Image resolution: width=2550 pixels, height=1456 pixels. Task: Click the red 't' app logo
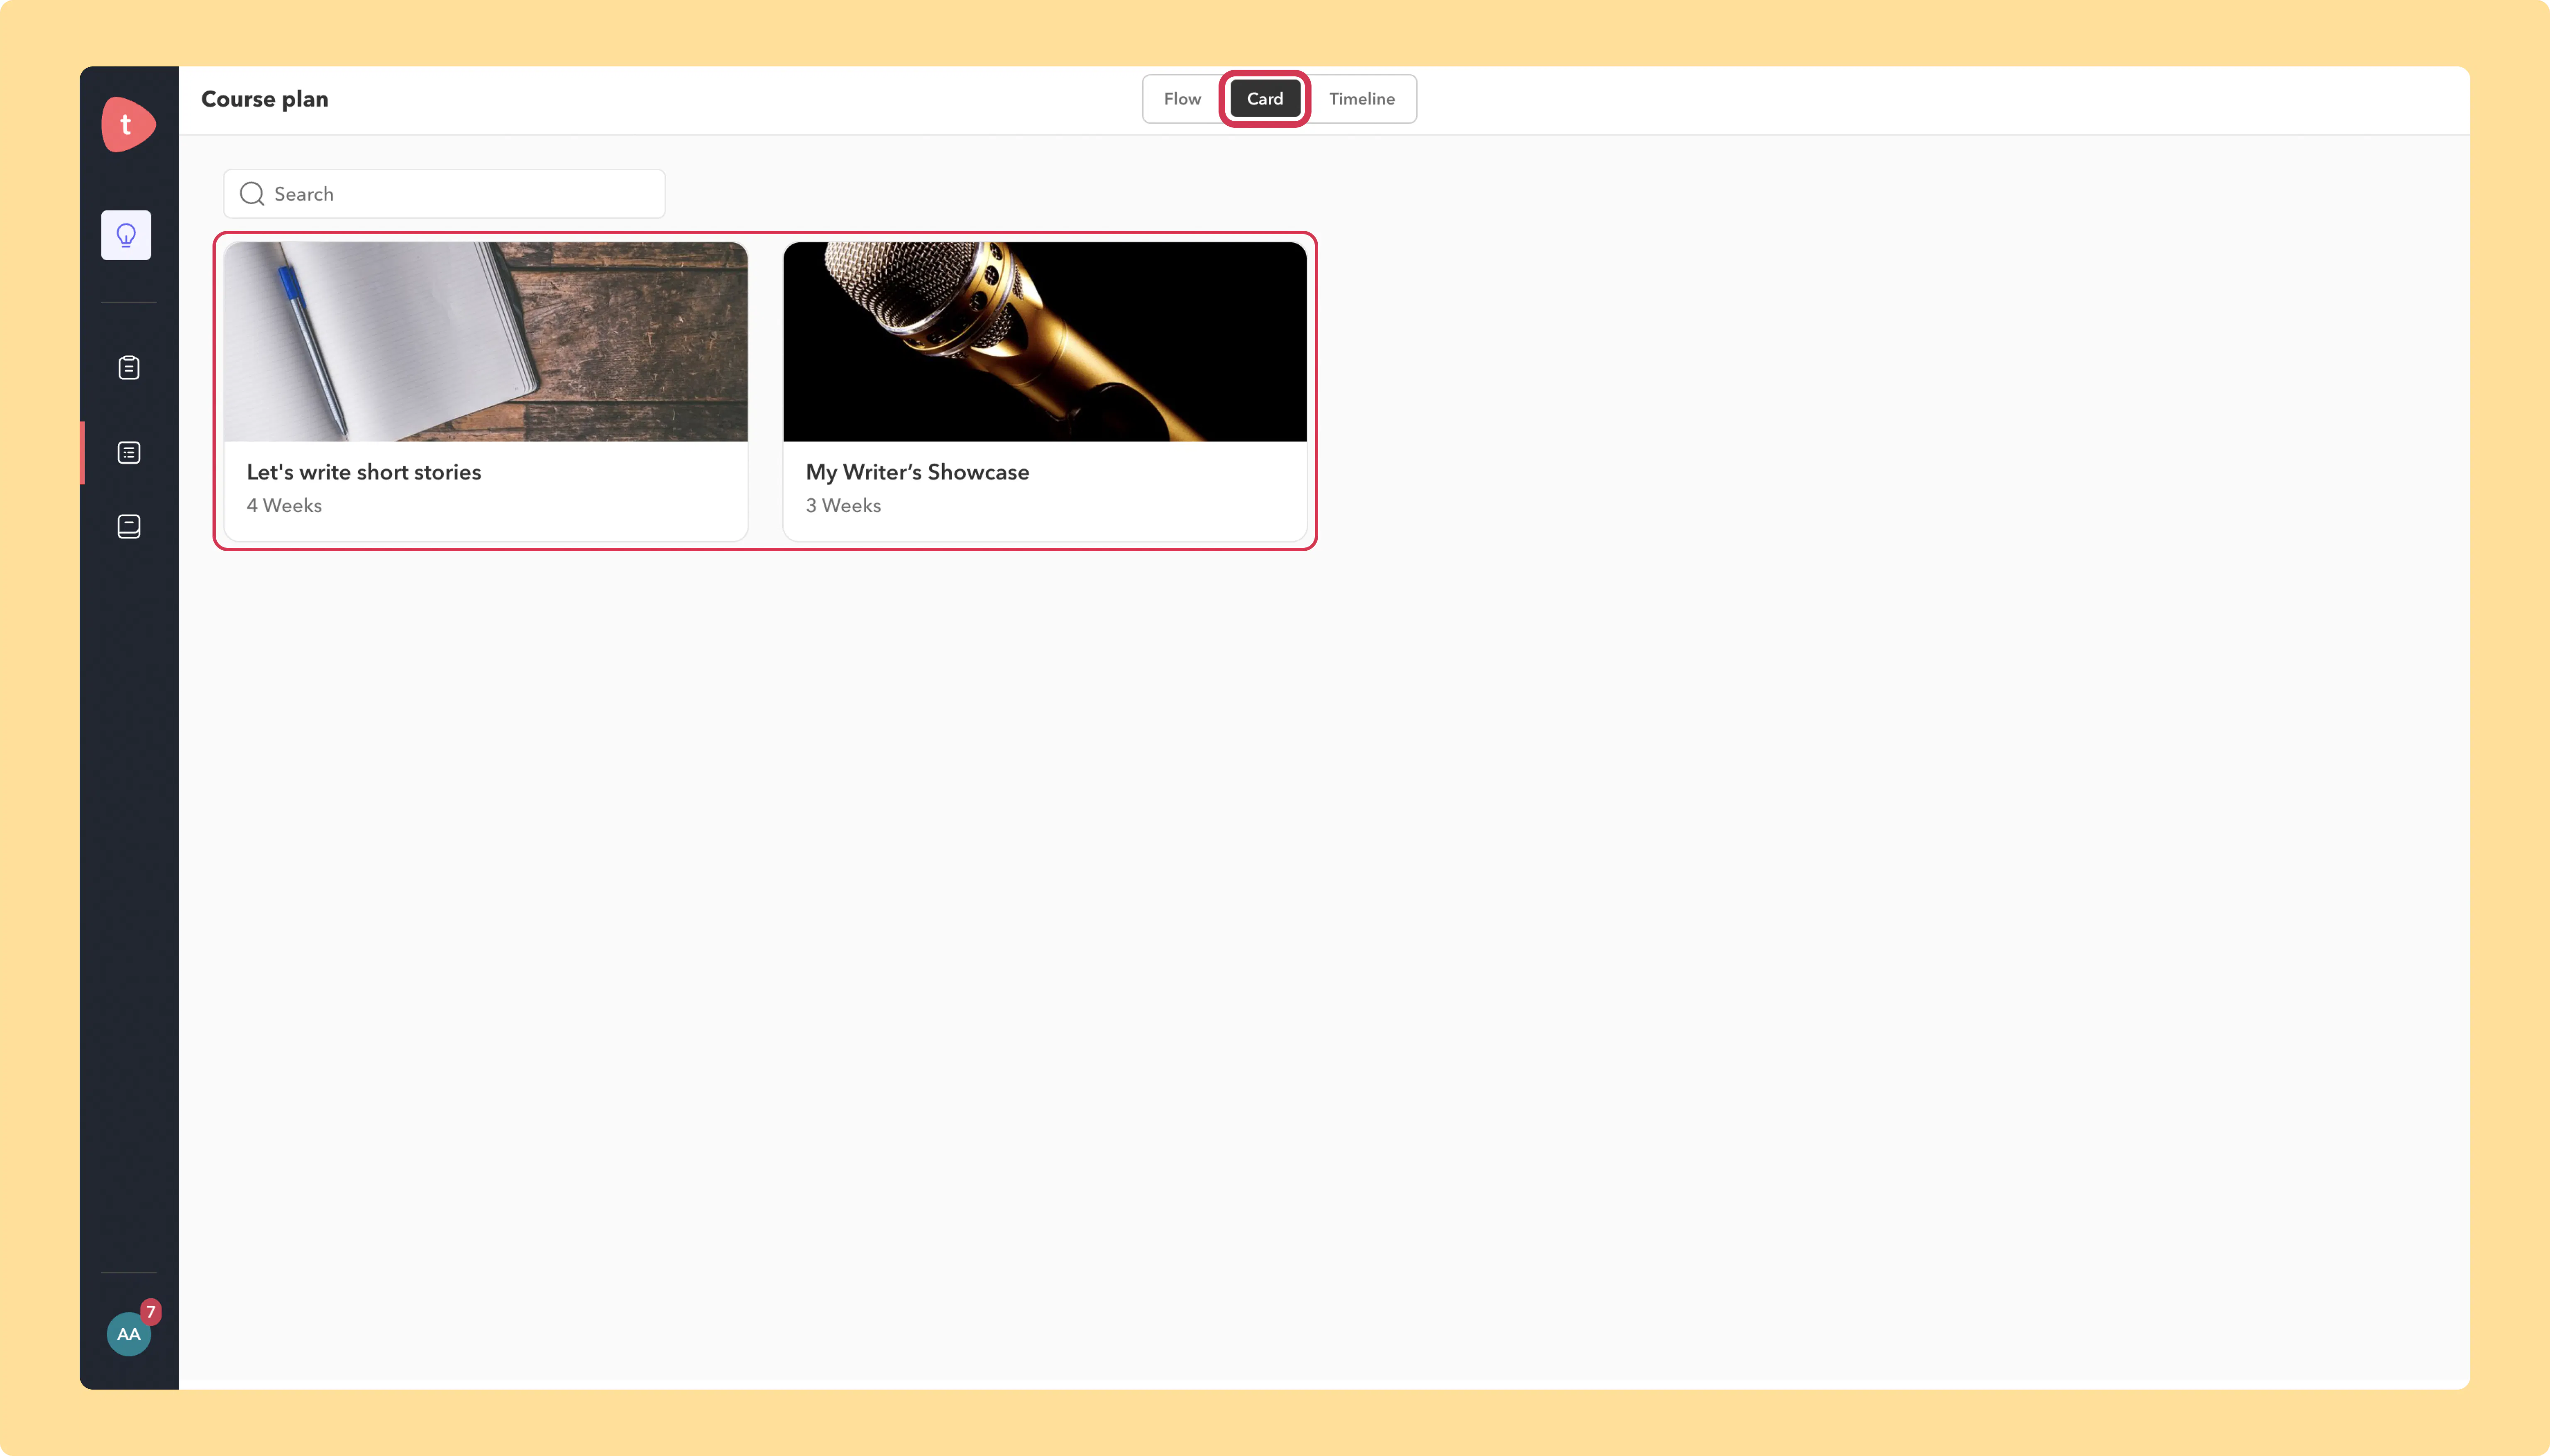128,125
